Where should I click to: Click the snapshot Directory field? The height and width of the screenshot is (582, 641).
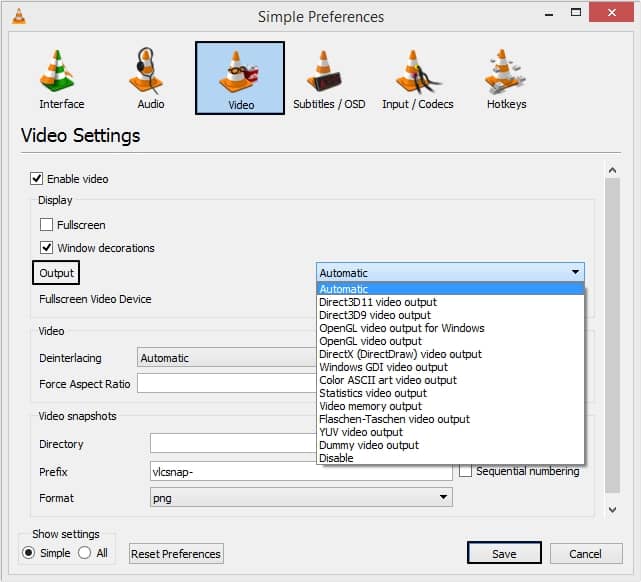[x=233, y=443]
